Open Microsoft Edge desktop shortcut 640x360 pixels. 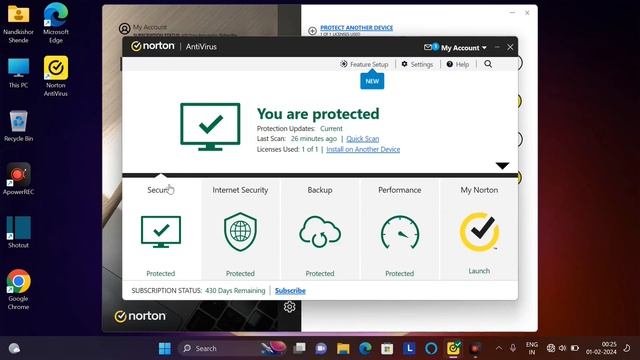coord(56,23)
